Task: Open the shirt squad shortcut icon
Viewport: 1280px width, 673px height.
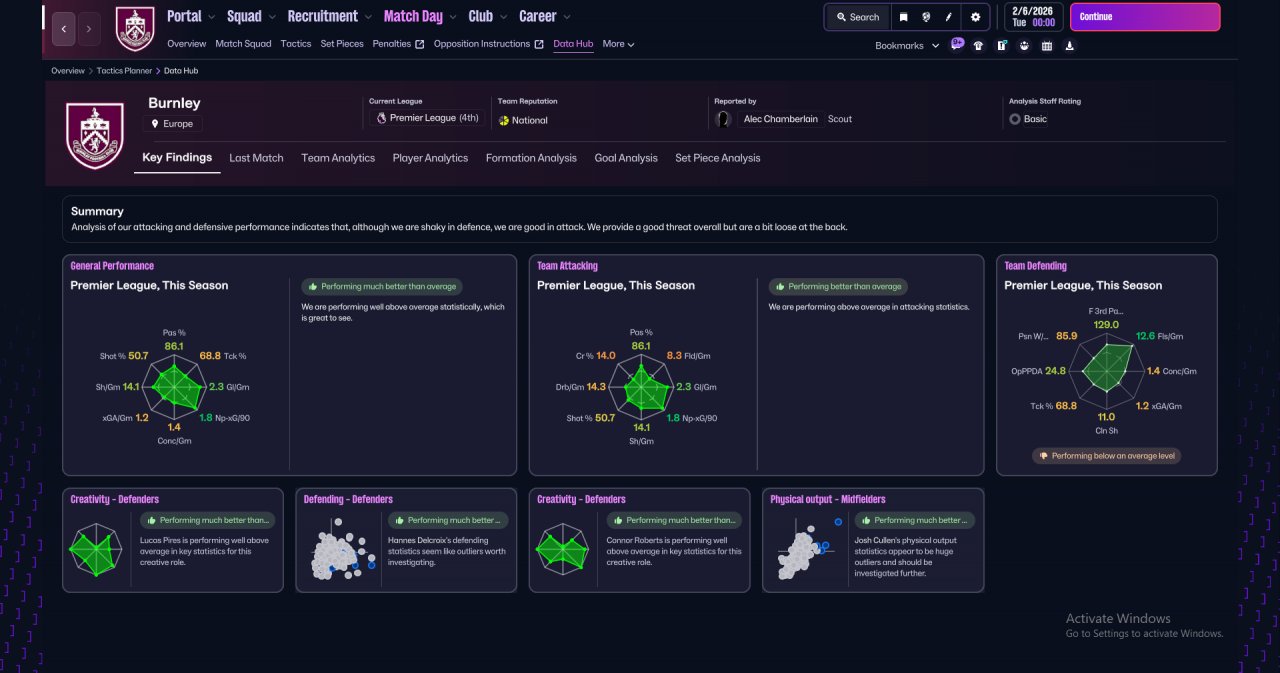Action: [978, 45]
